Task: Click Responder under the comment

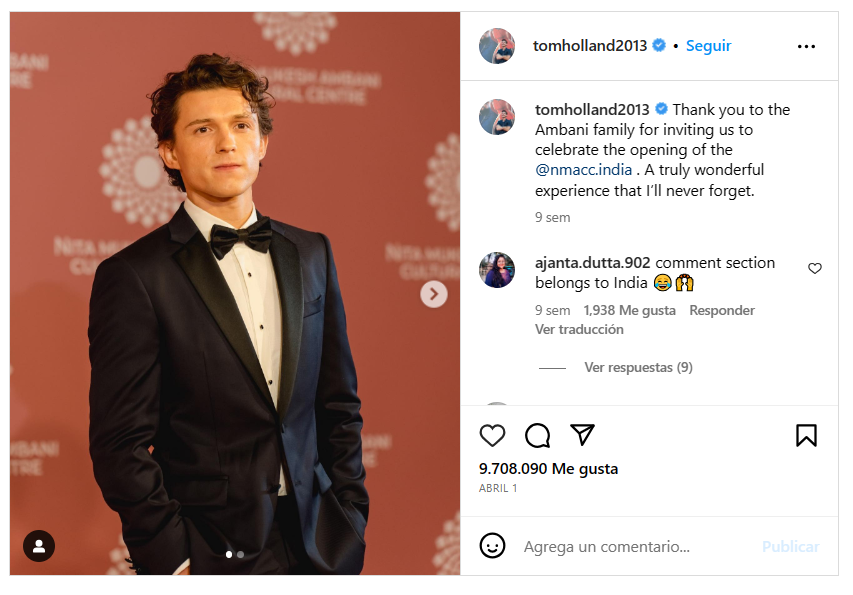Action: tap(722, 311)
